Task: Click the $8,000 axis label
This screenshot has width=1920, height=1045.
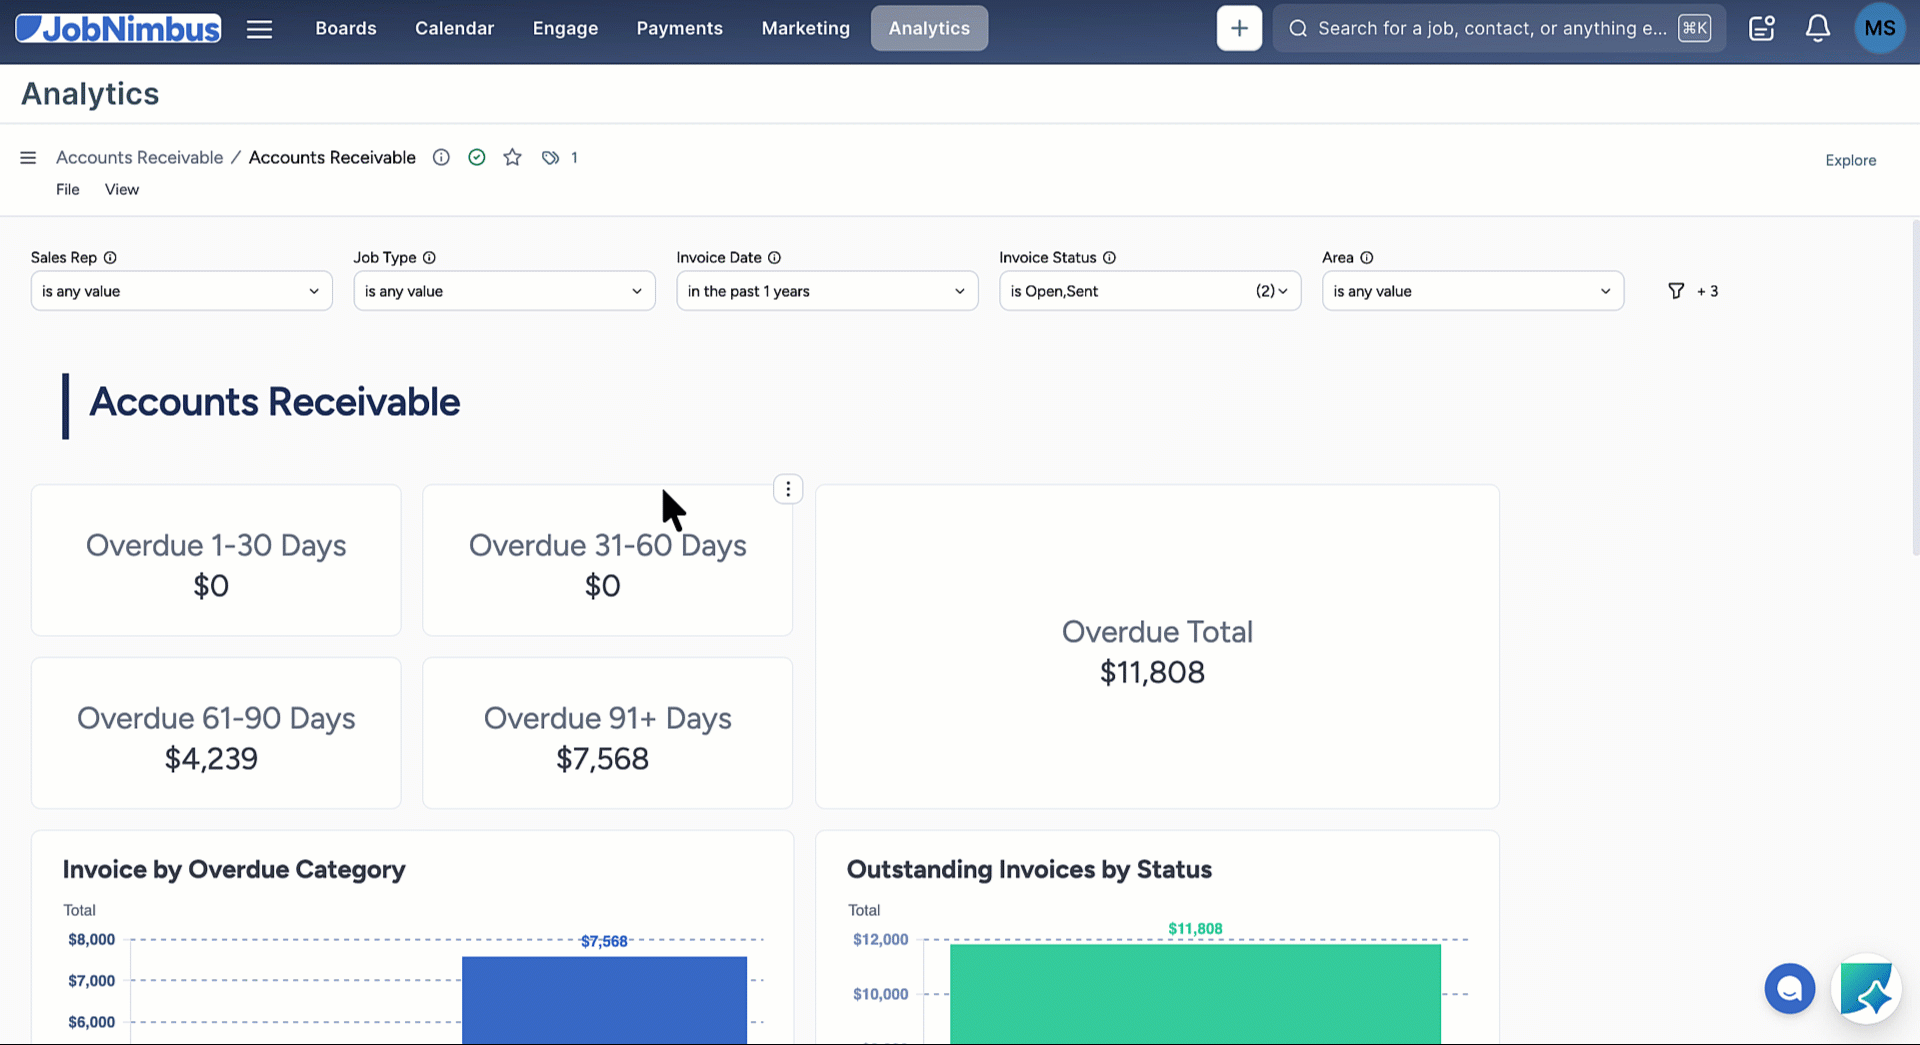Action: coord(91,939)
